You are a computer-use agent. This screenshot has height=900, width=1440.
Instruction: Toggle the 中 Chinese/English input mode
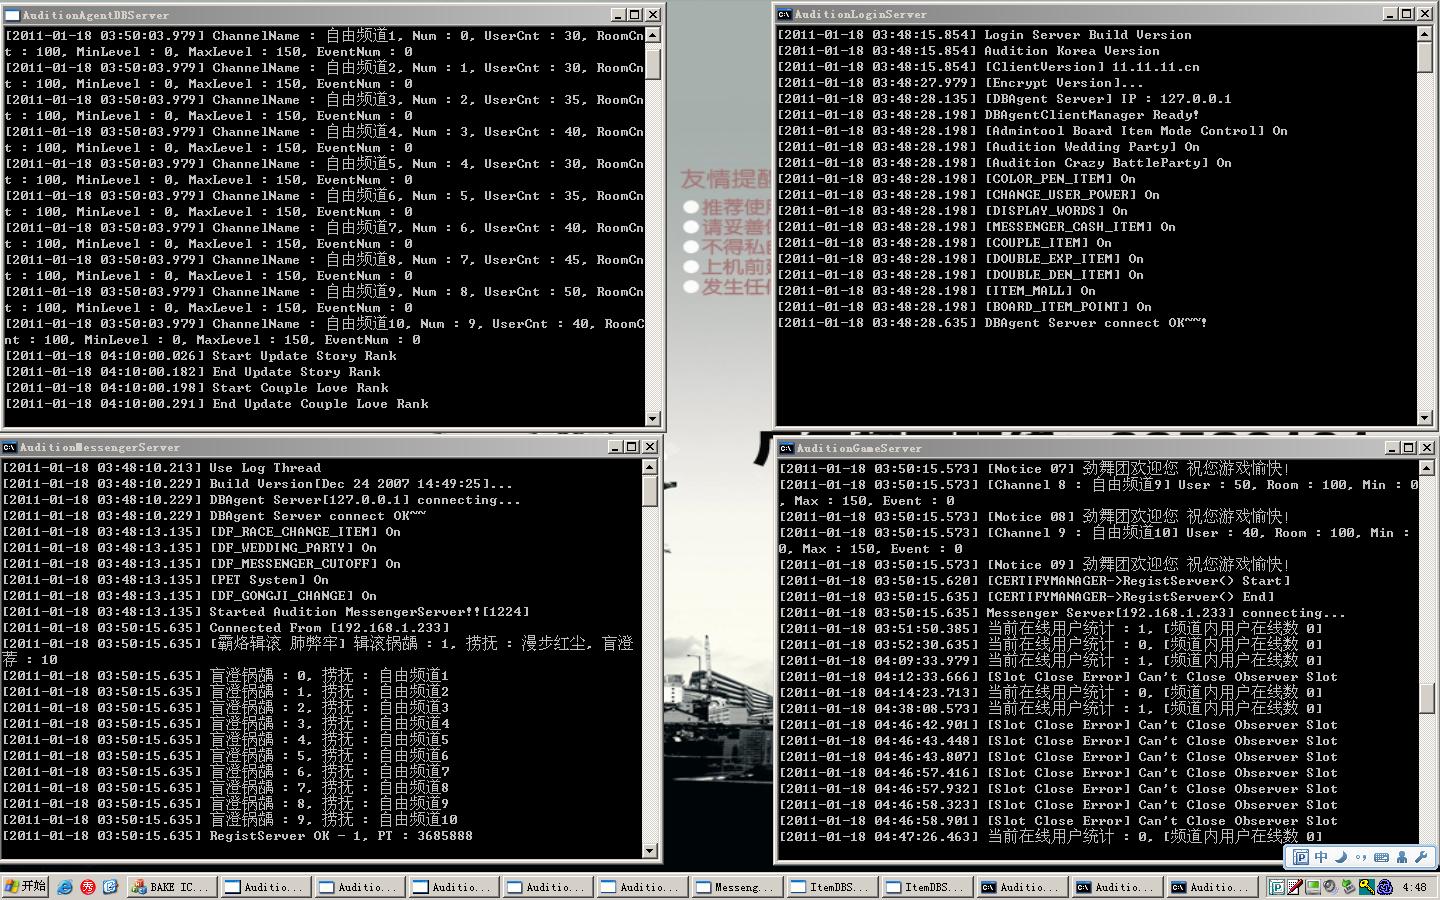(1321, 857)
